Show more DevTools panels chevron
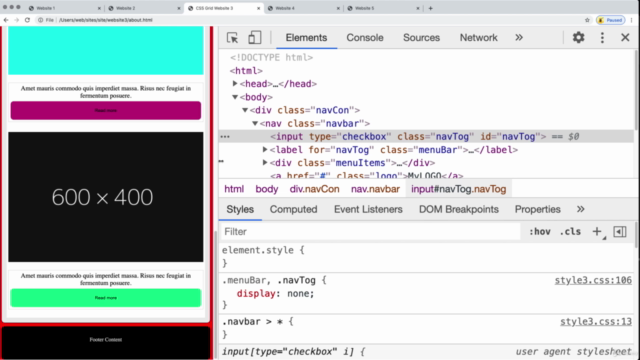Screen dimensions: 640x360 (519, 38)
